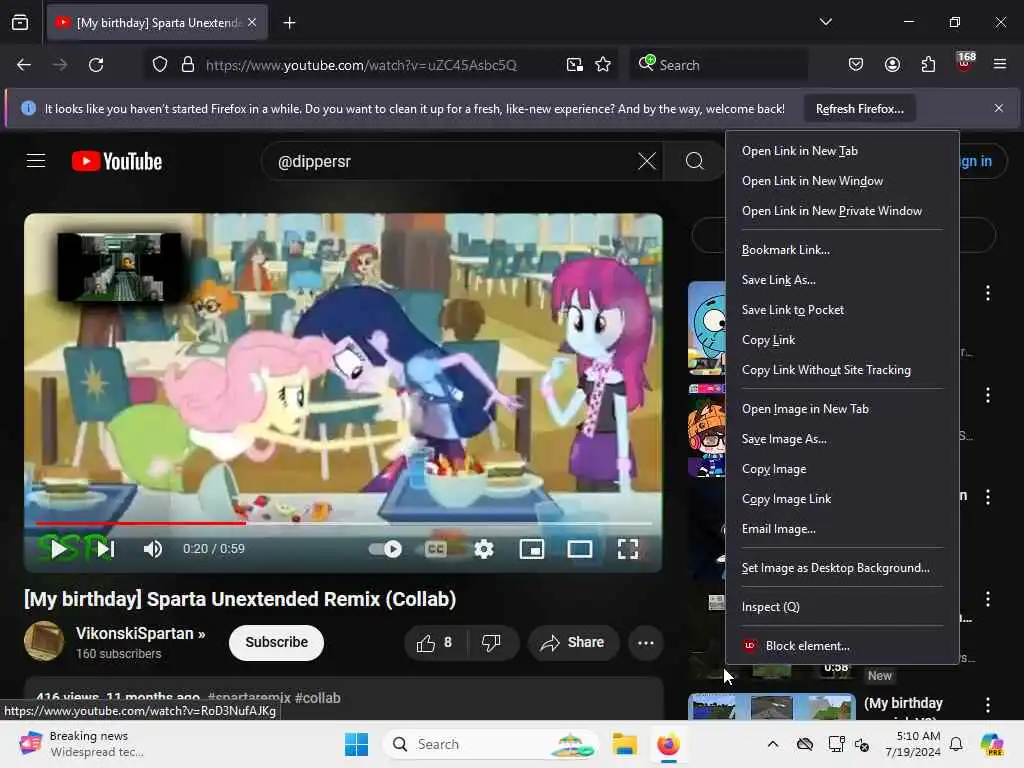Image resolution: width=1024 pixels, height=768 pixels.
Task: Clear the YouTube search text
Action: pos(647,161)
